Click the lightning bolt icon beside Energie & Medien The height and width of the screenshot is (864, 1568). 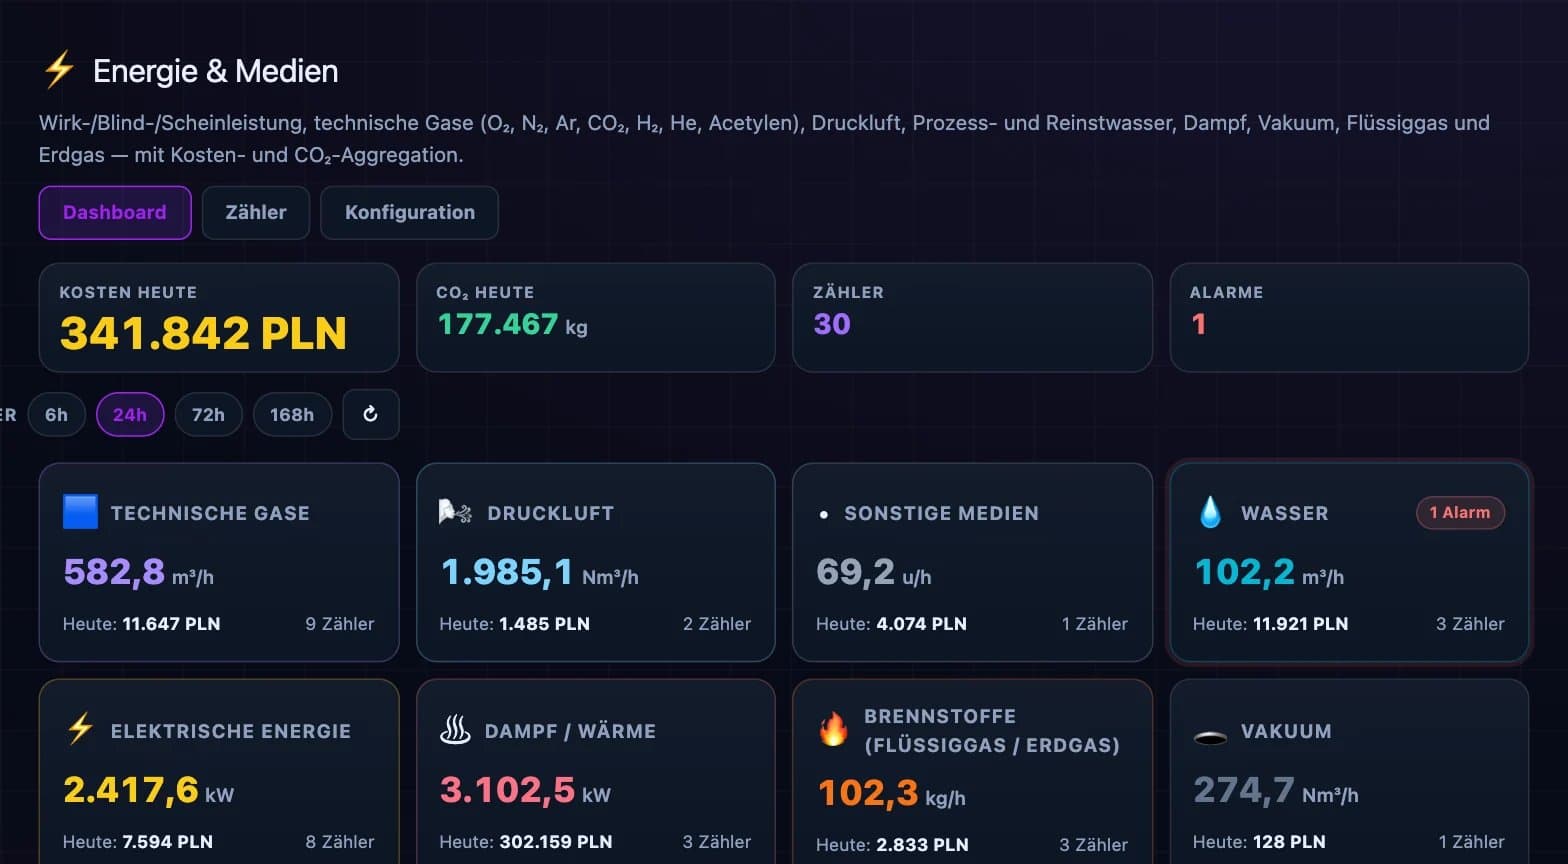(59, 70)
